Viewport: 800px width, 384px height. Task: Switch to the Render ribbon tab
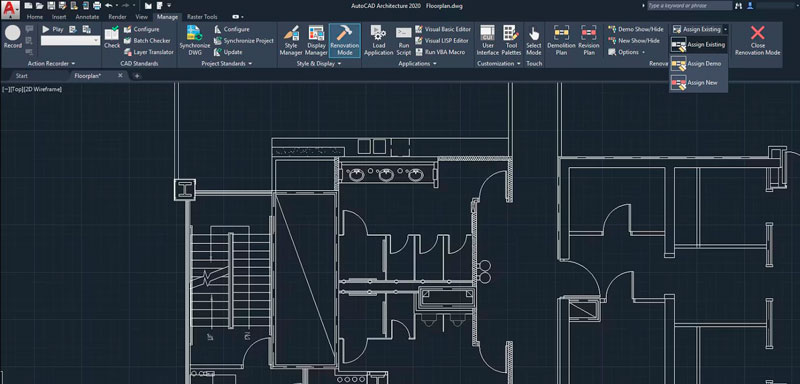click(117, 17)
